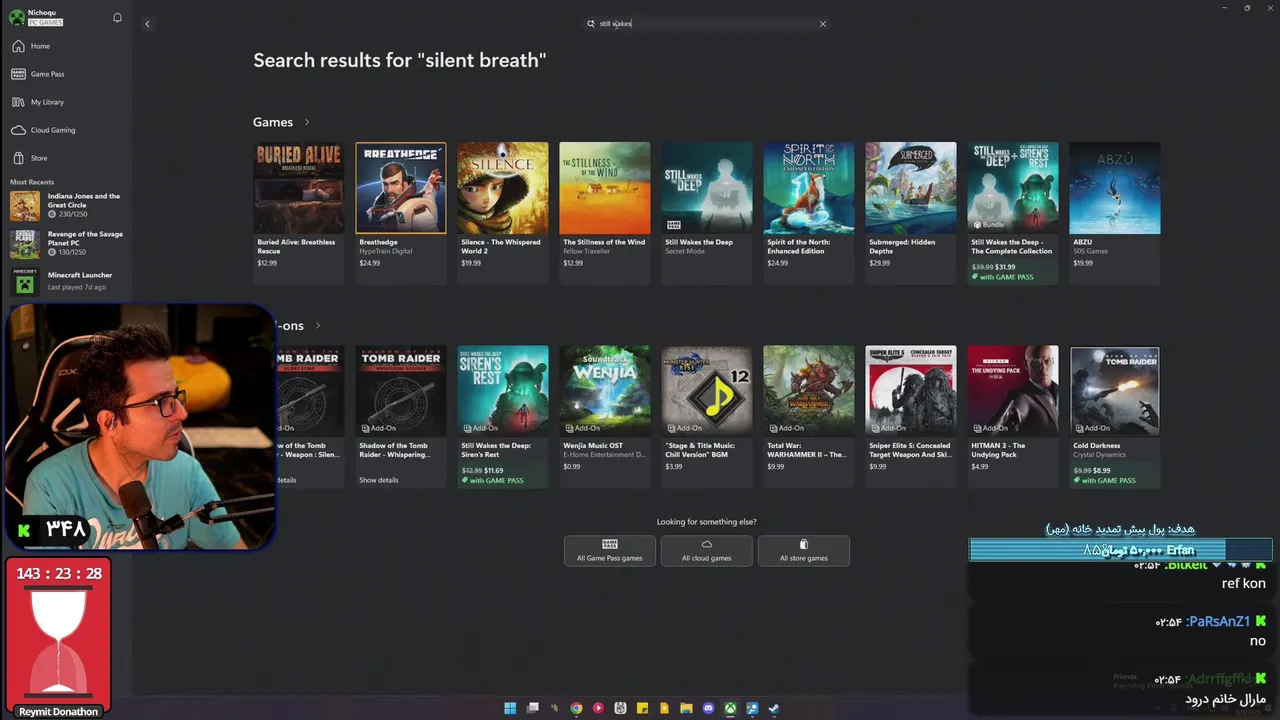Image resolution: width=1280 pixels, height=720 pixels.
Task: Open File Explorer from the taskbar
Action: click(x=686, y=708)
